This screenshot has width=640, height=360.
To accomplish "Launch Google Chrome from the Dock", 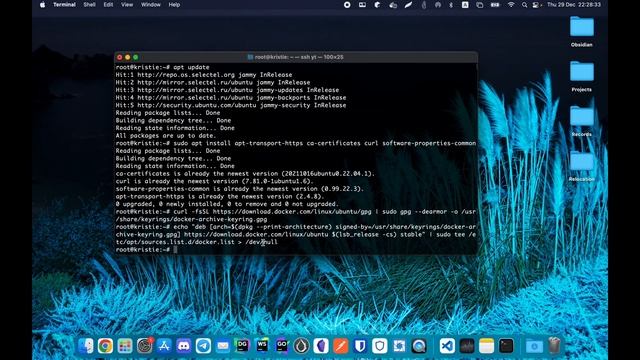I will coord(105,346).
